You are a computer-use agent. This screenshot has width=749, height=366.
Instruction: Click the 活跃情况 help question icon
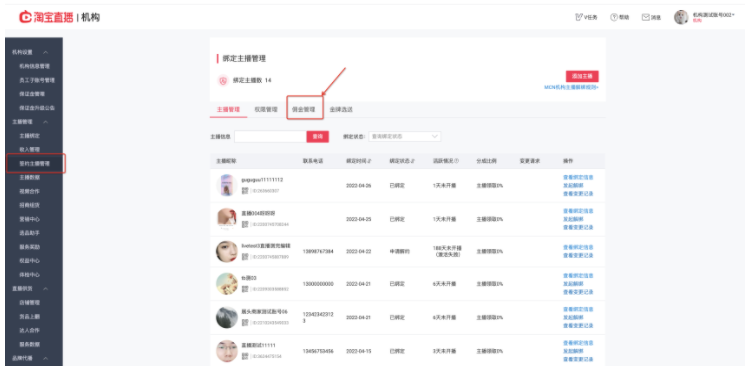(456, 161)
